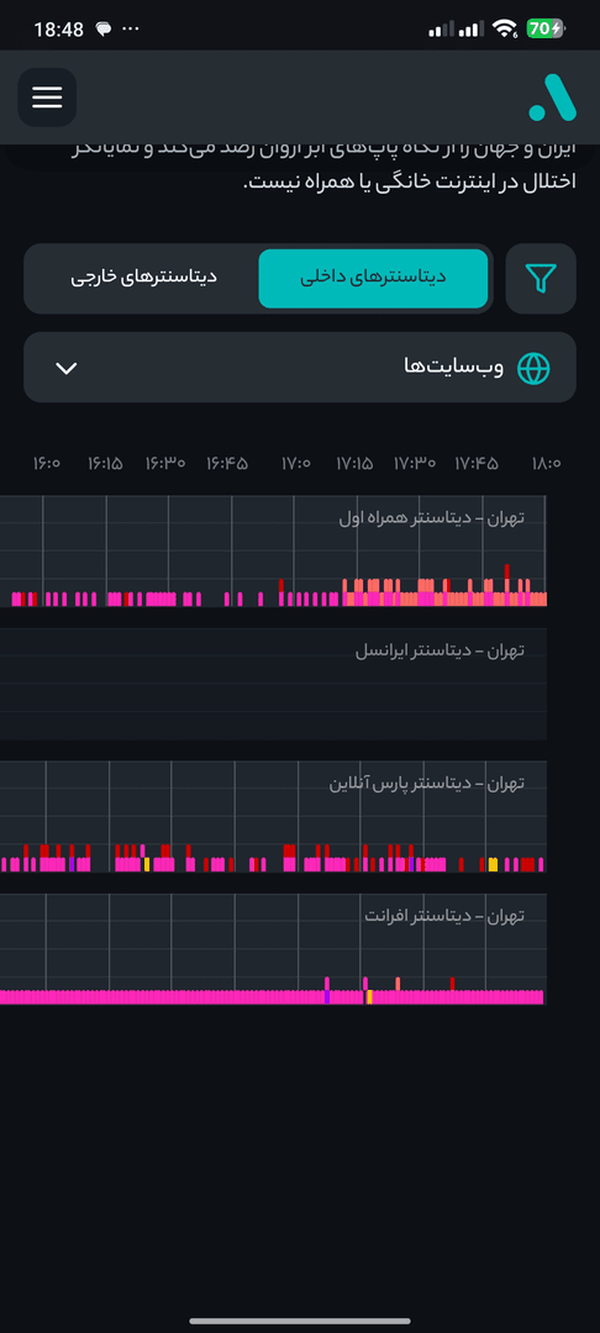The width and height of the screenshot is (600, 1333).
Task: Click the 18:00 time axis label
Action: tap(546, 464)
